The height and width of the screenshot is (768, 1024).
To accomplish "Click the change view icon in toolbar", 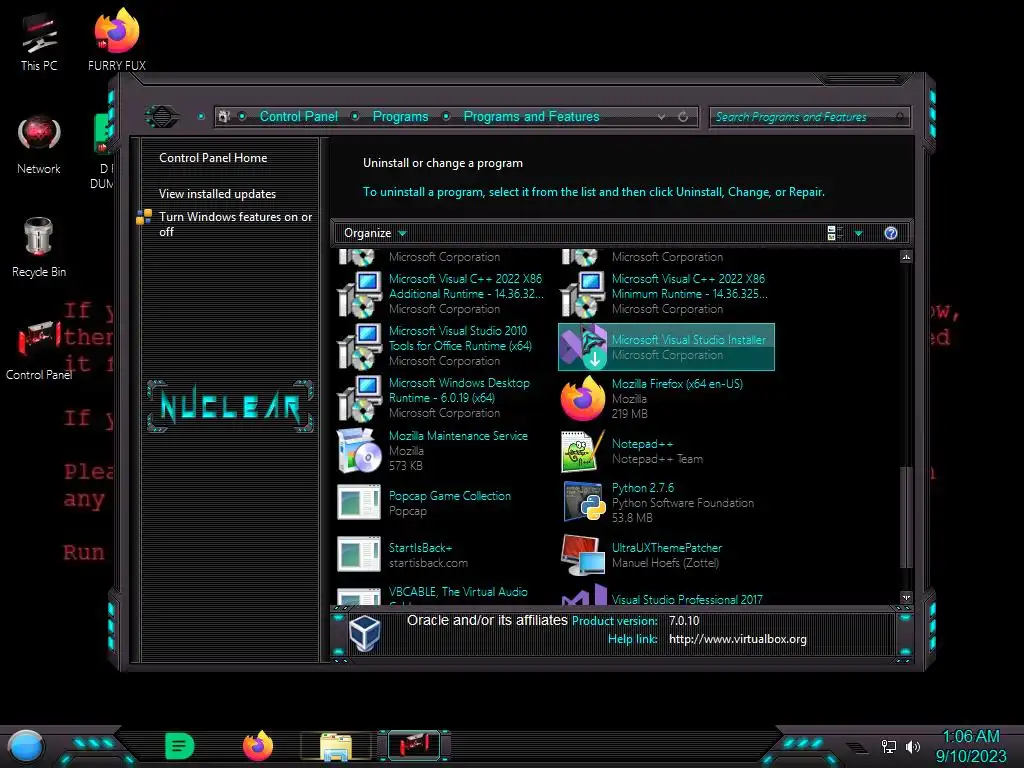I will 835,233.
